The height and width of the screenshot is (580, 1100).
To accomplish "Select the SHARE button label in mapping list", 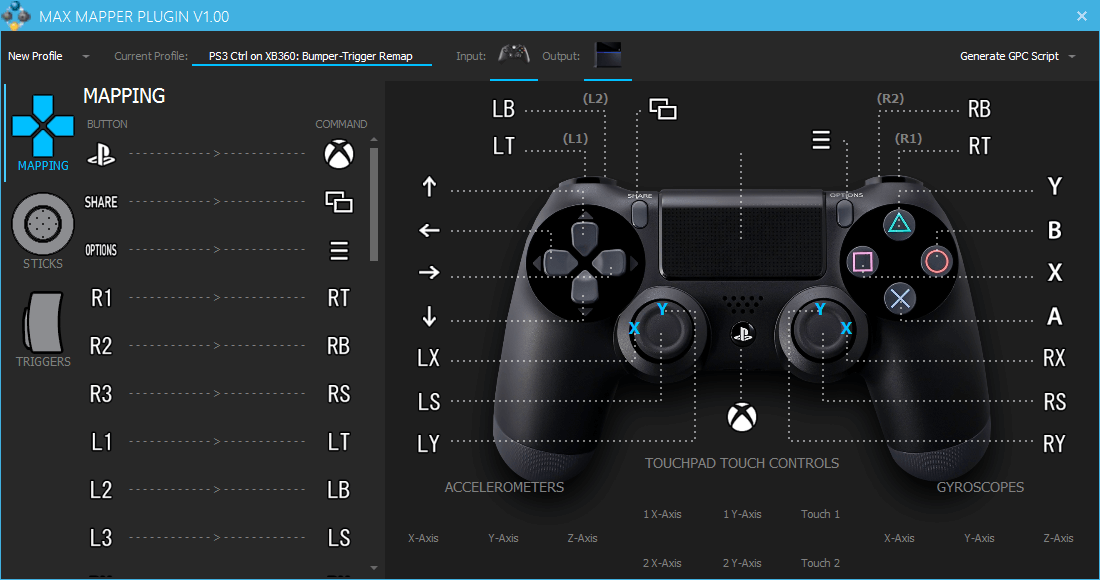I will pyautogui.click(x=101, y=202).
